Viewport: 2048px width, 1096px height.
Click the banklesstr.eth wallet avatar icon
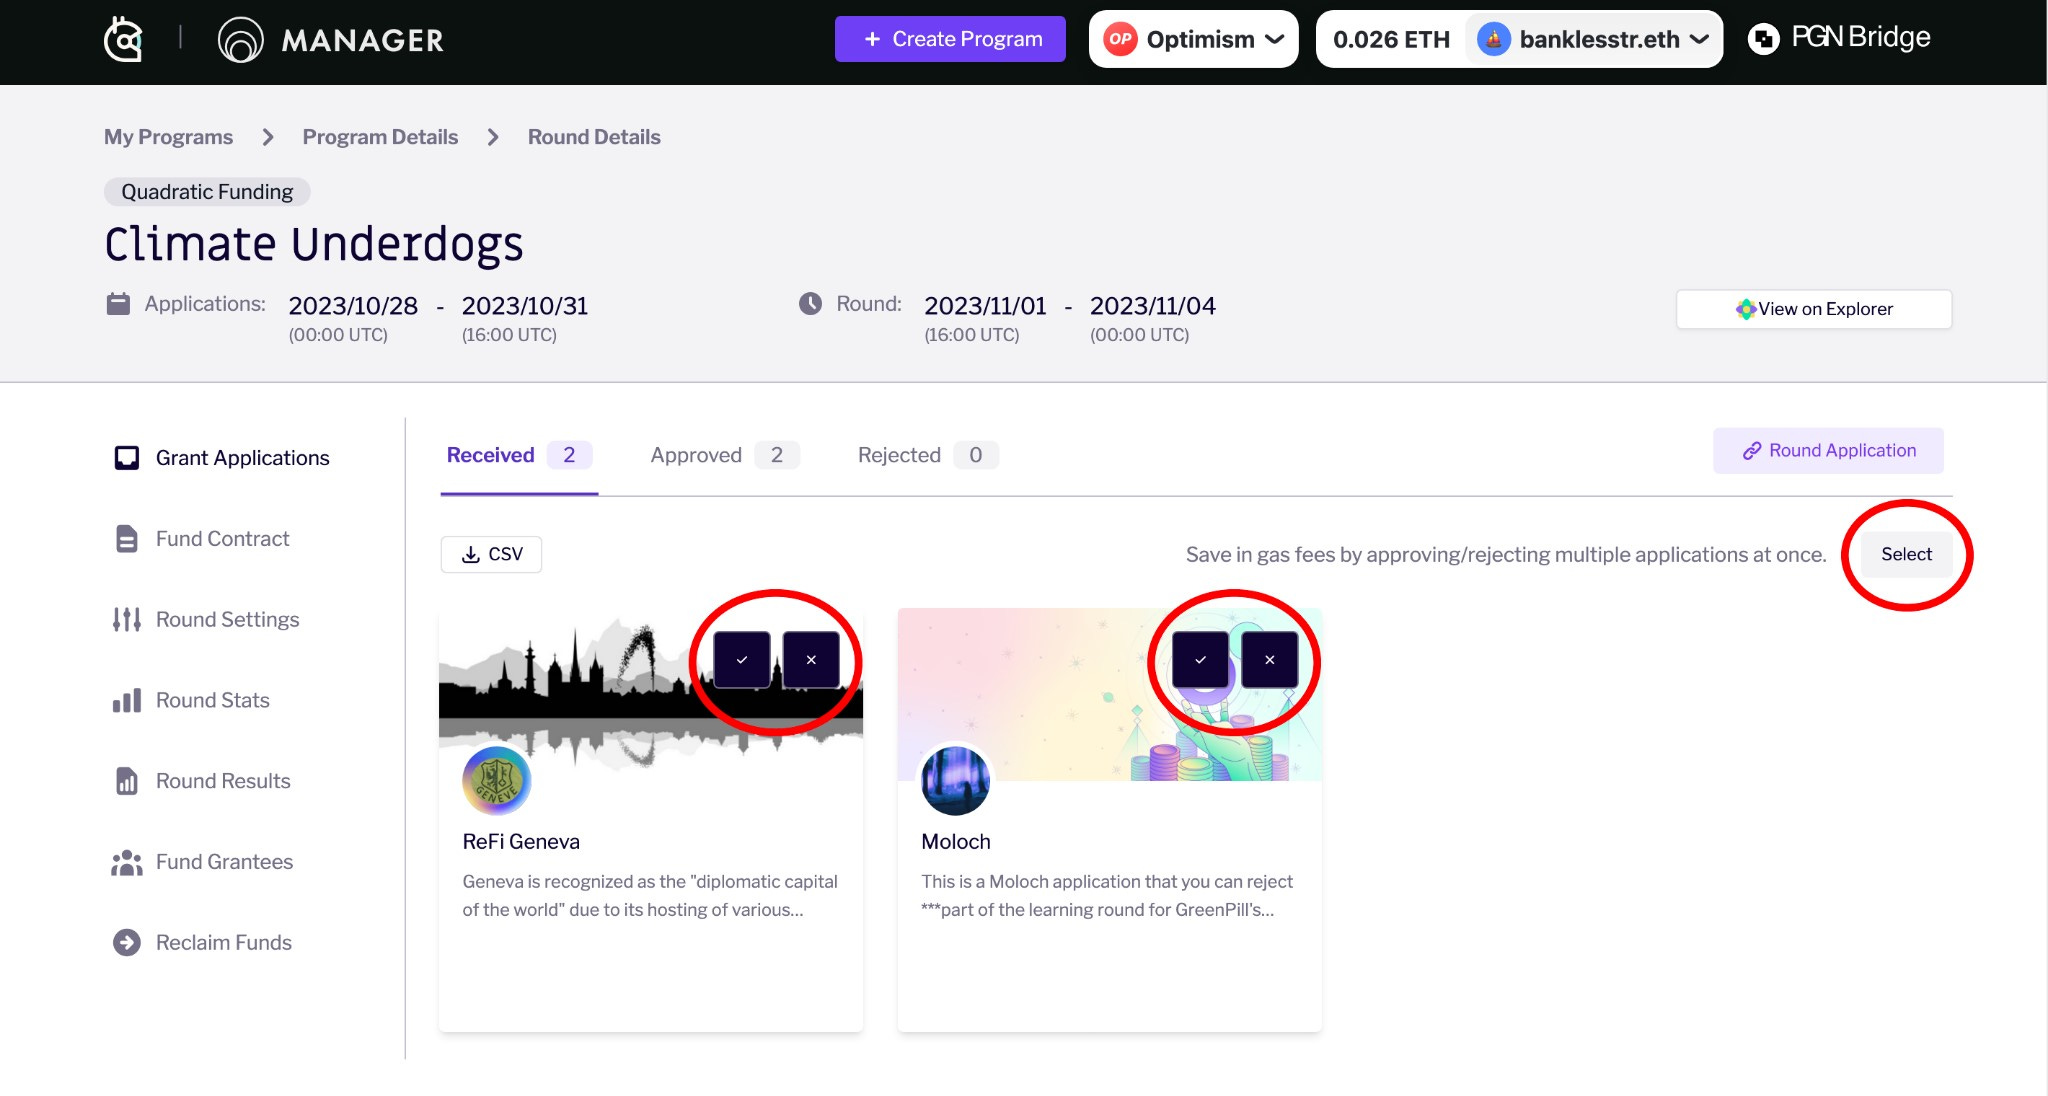point(1493,40)
